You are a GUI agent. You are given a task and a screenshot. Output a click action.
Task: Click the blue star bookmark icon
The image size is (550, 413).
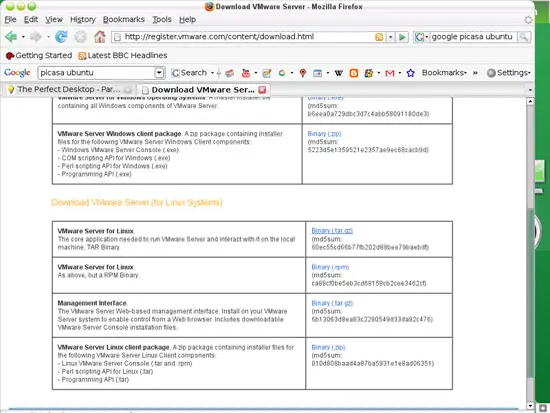click(410, 73)
